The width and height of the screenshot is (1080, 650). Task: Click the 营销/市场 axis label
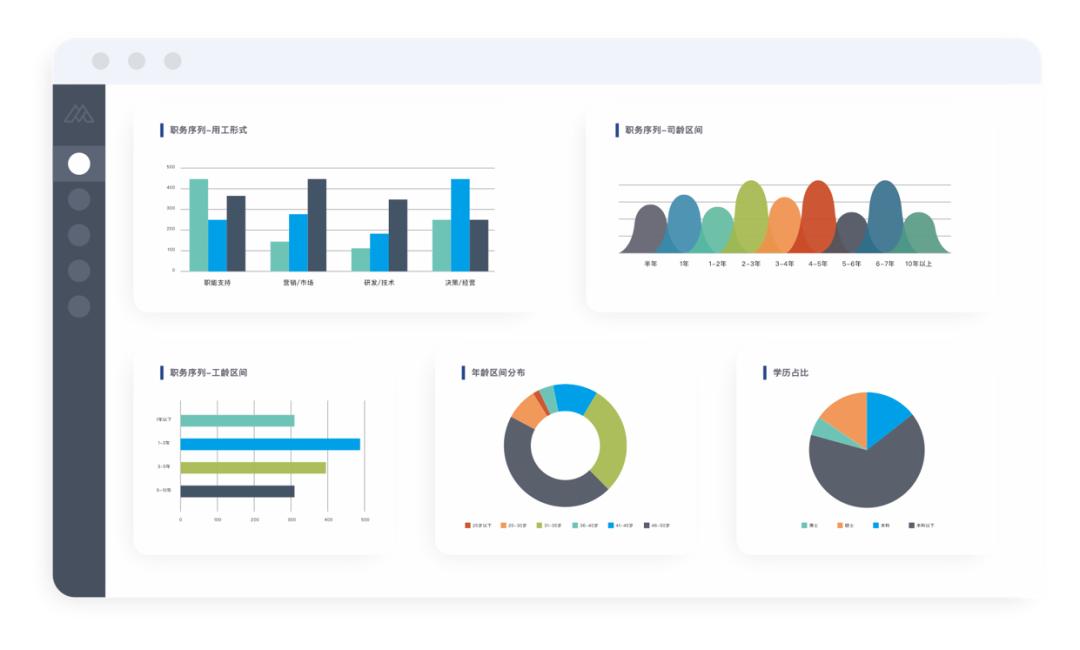(x=298, y=283)
